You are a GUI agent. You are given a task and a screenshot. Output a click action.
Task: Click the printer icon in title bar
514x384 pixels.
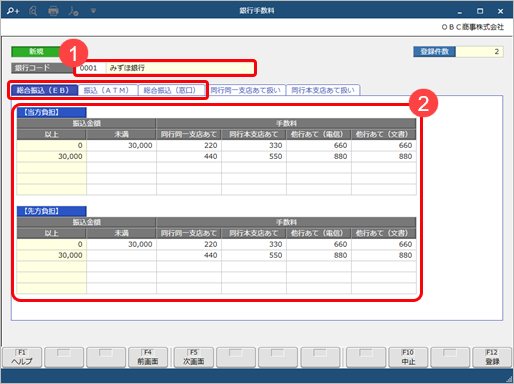53,11
